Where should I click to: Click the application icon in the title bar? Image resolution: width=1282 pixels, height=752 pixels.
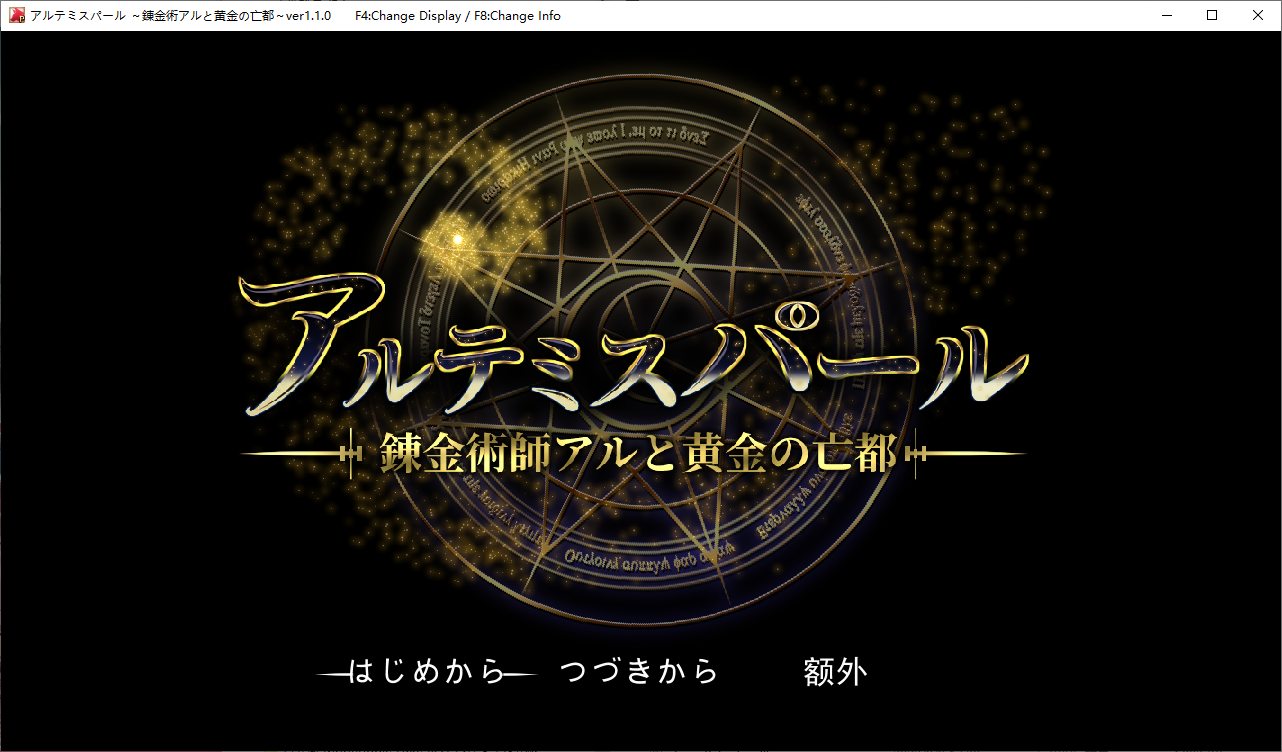pos(17,16)
